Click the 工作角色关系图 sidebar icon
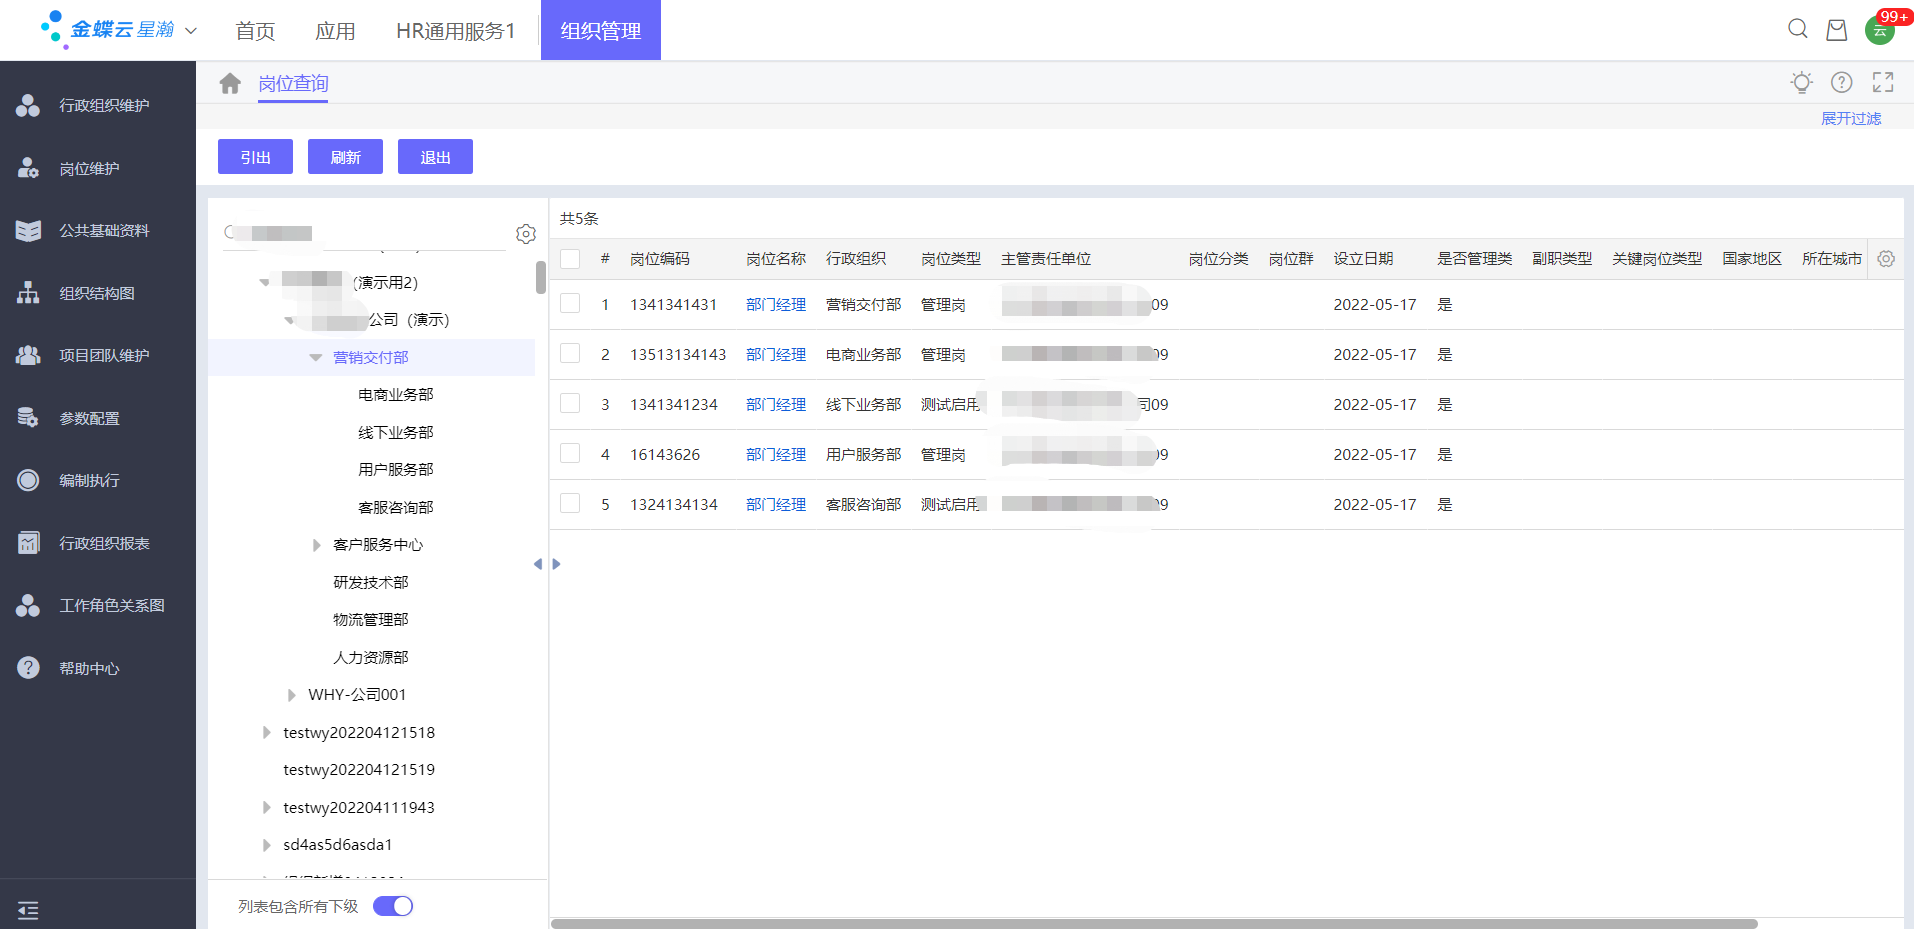Image resolution: width=1914 pixels, height=929 pixels. (28, 605)
